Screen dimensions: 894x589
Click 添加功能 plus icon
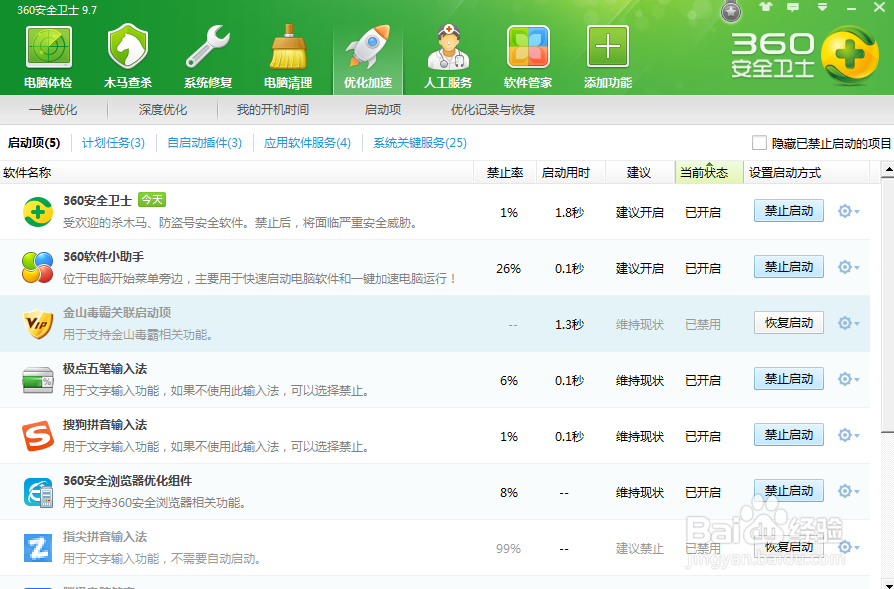608,46
